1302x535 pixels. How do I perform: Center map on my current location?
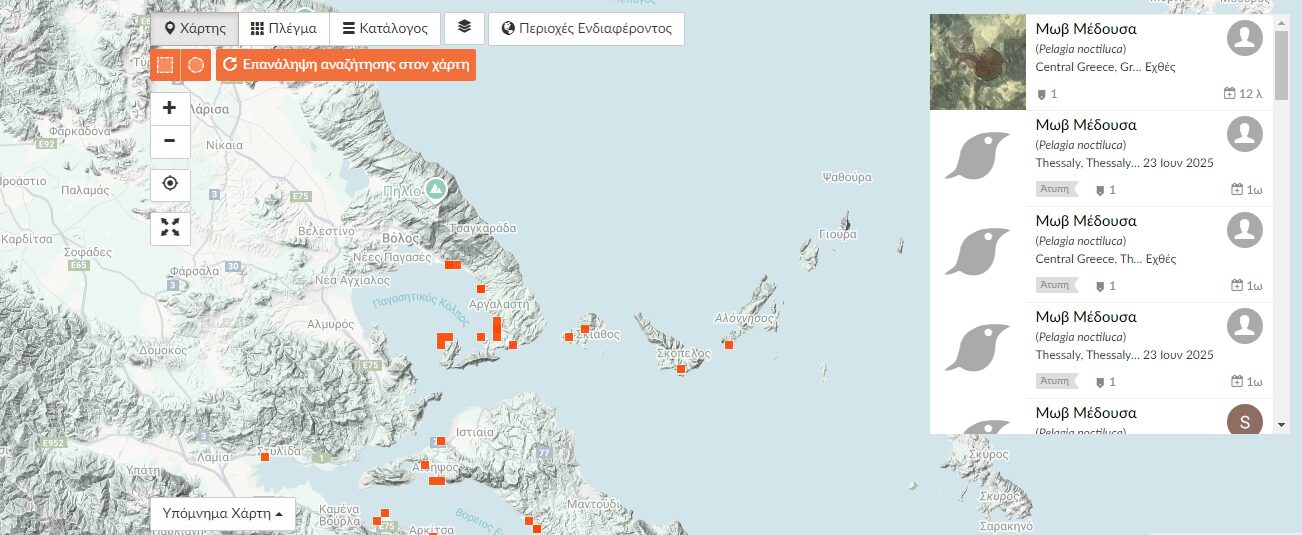click(170, 184)
